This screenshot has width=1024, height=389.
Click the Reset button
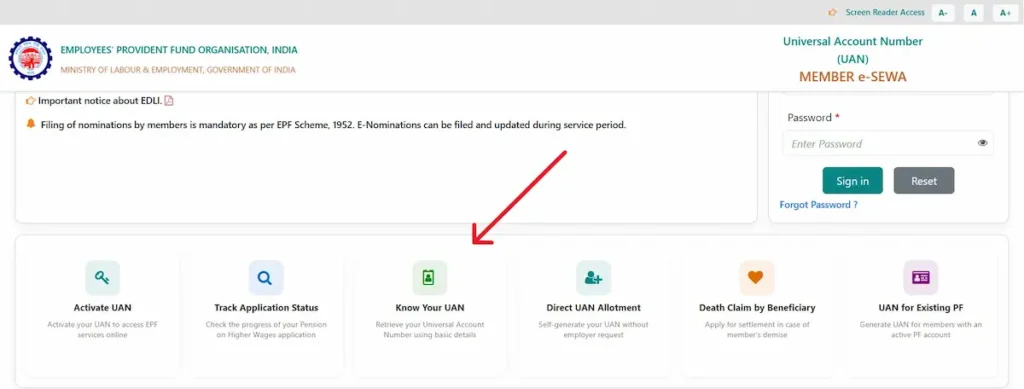pyautogui.click(x=924, y=181)
